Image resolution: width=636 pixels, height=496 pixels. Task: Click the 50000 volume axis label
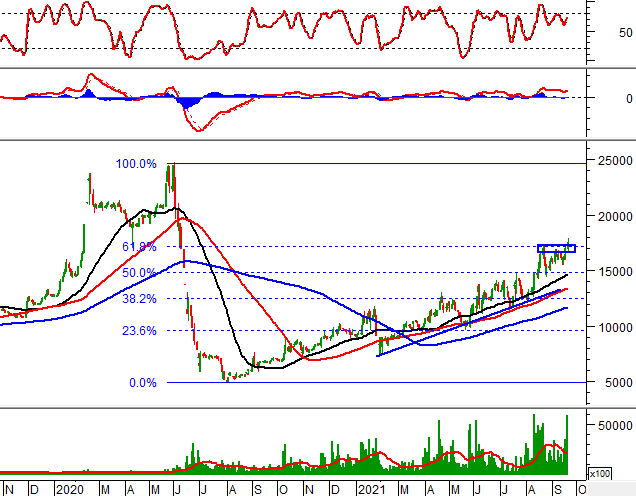[x=612, y=425]
